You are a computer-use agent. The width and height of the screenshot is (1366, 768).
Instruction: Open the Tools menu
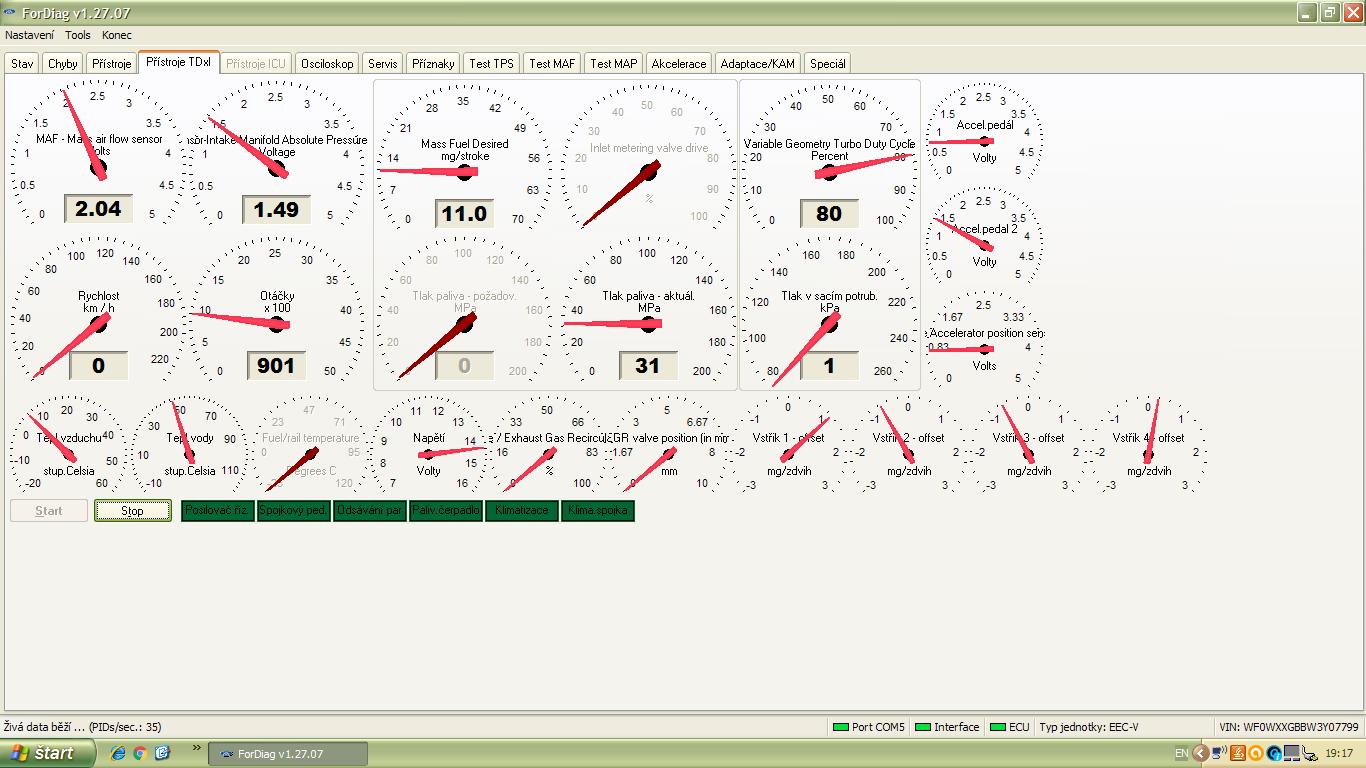(77, 35)
